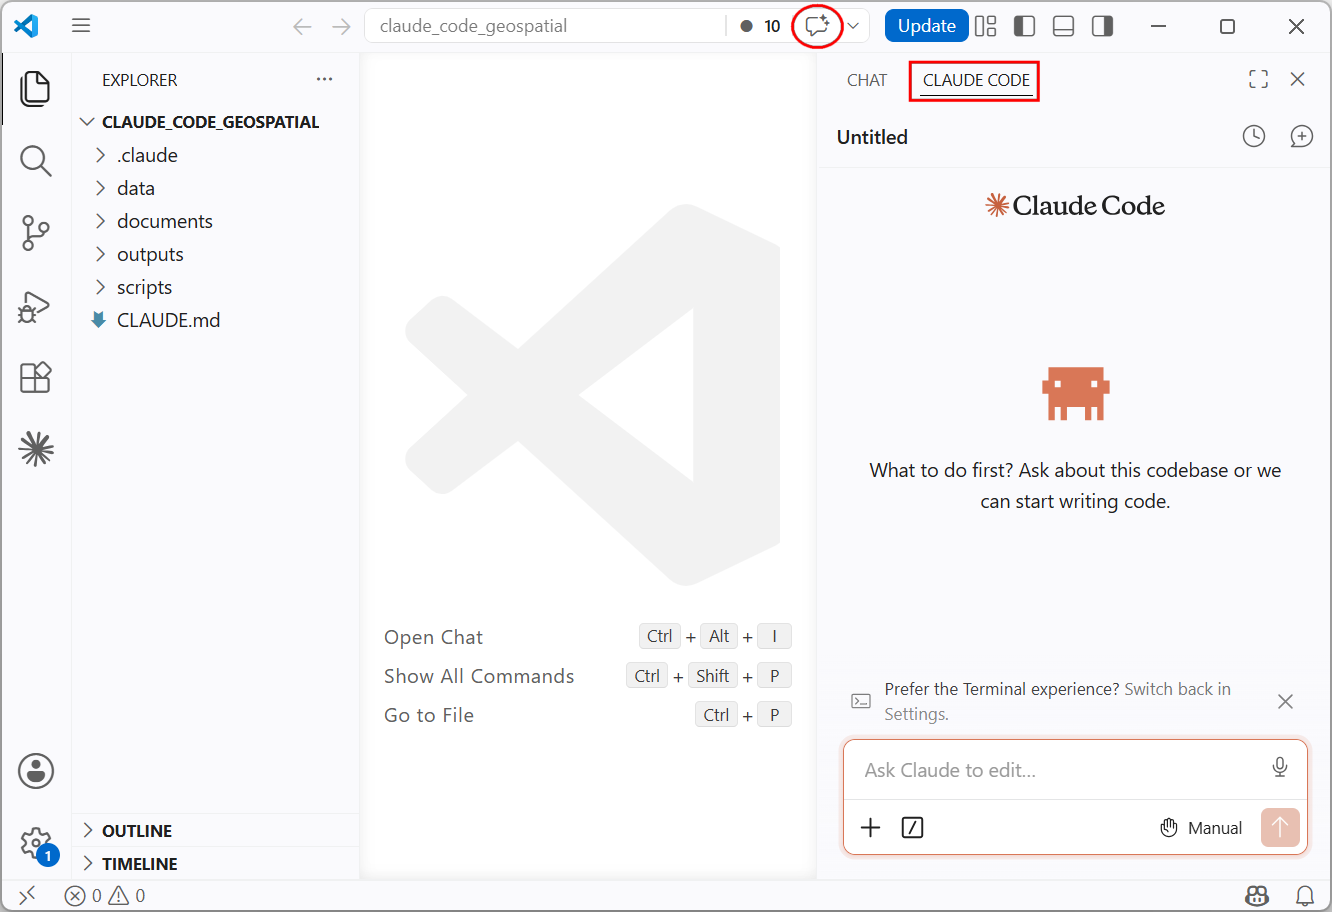Open the hamburger application menu
The width and height of the screenshot is (1332, 912).
[81, 26]
